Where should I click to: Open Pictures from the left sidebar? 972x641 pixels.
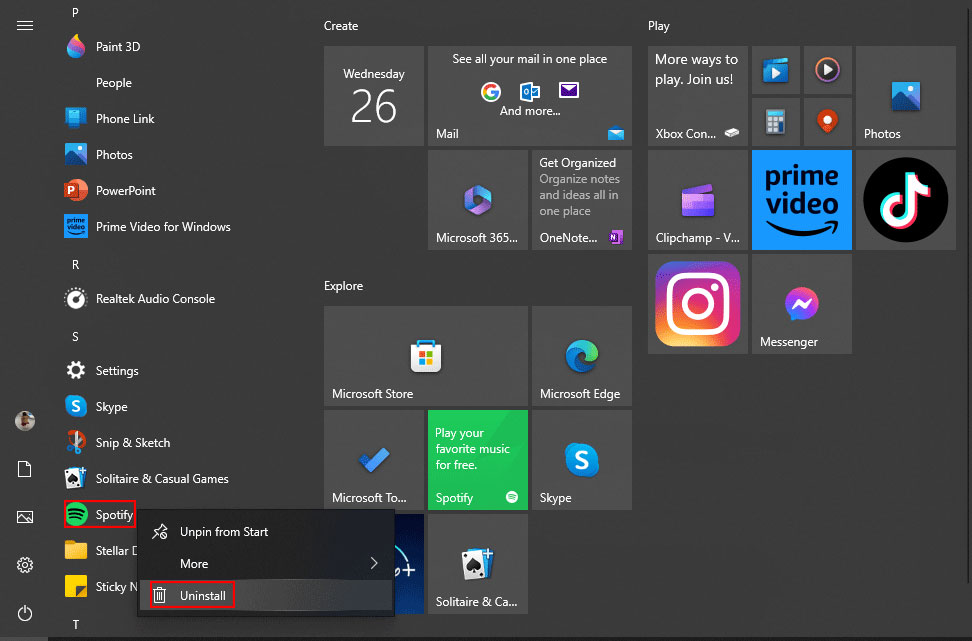[x=25, y=517]
